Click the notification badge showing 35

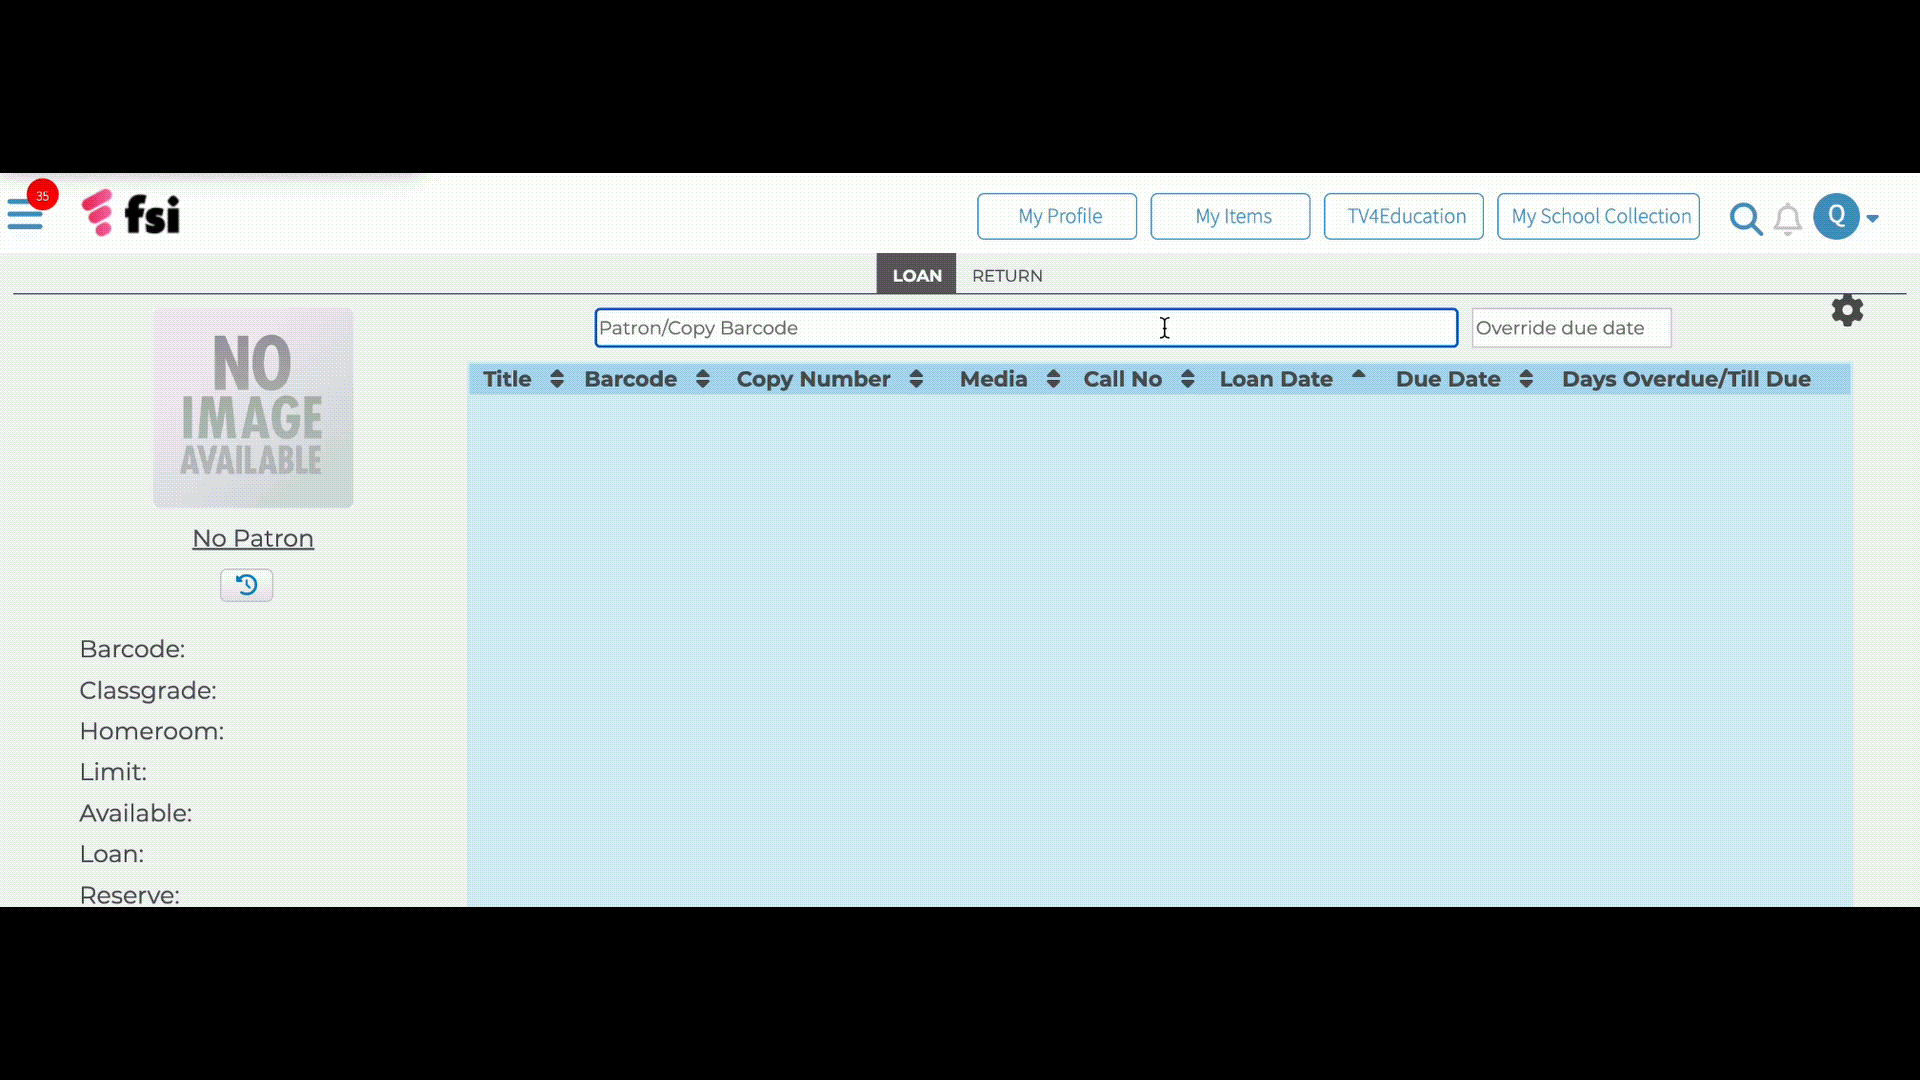[42, 195]
